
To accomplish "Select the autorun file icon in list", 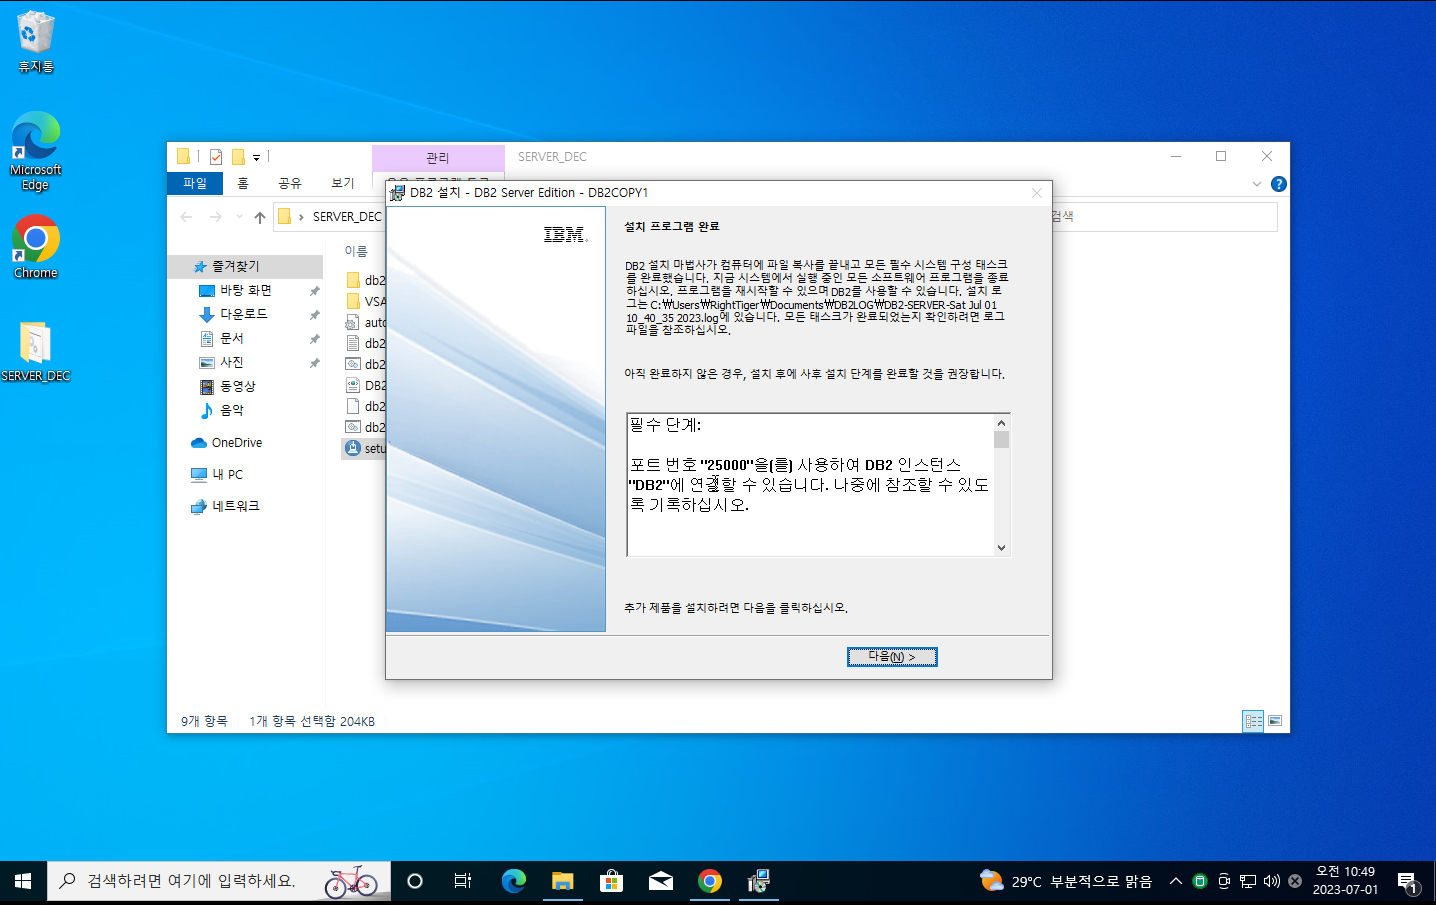I will [x=352, y=322].
